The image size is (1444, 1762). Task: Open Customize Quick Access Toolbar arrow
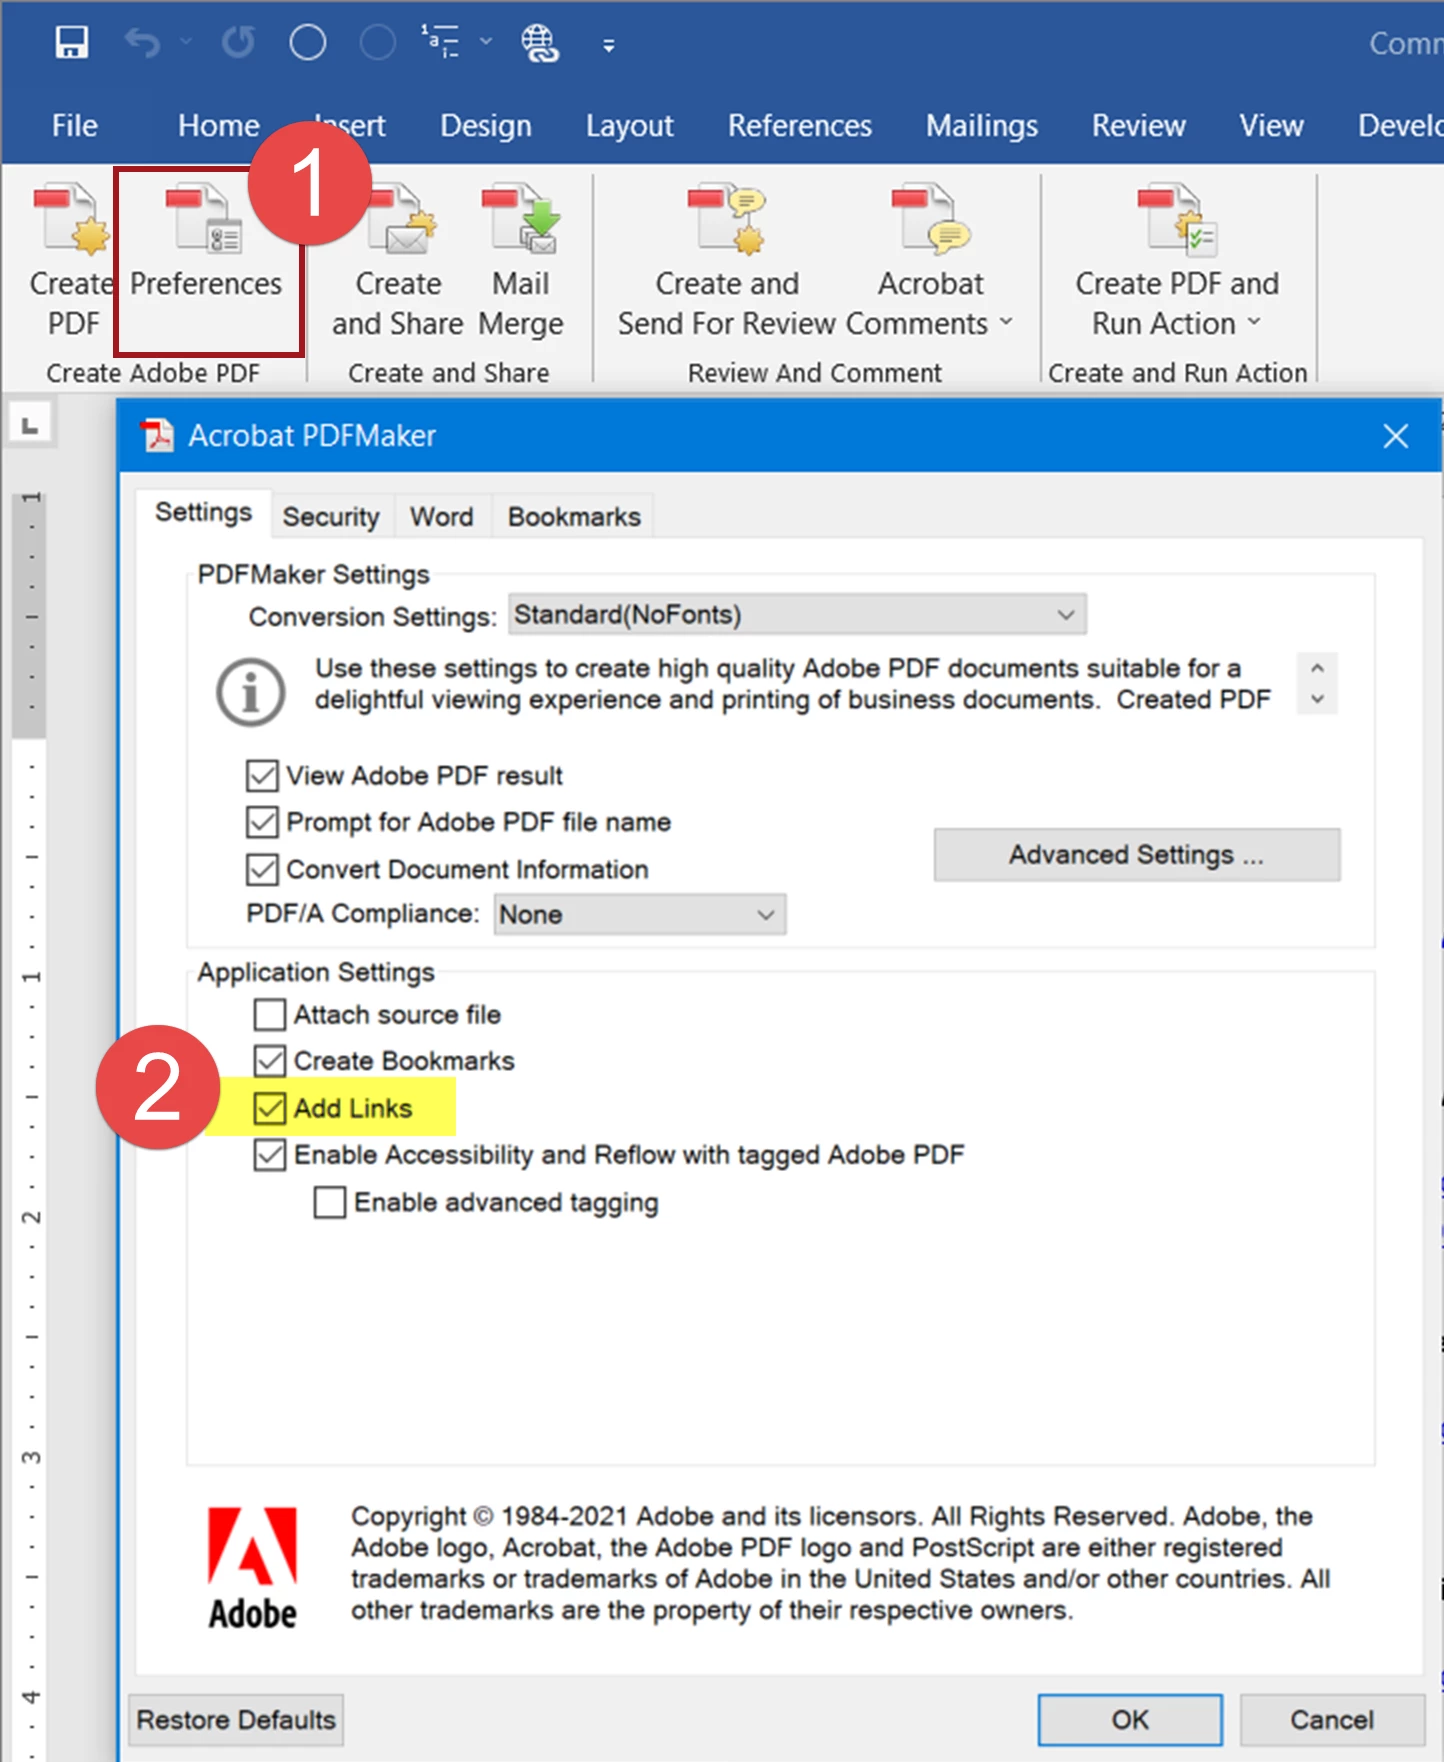click(608, 45)
